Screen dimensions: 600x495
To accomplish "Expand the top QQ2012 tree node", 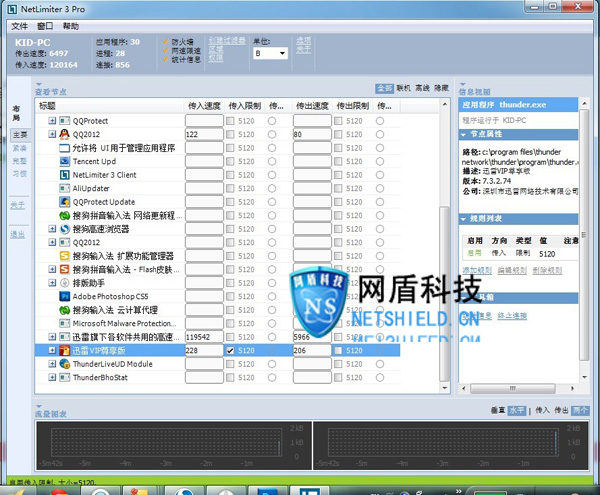I will [52, 134].
